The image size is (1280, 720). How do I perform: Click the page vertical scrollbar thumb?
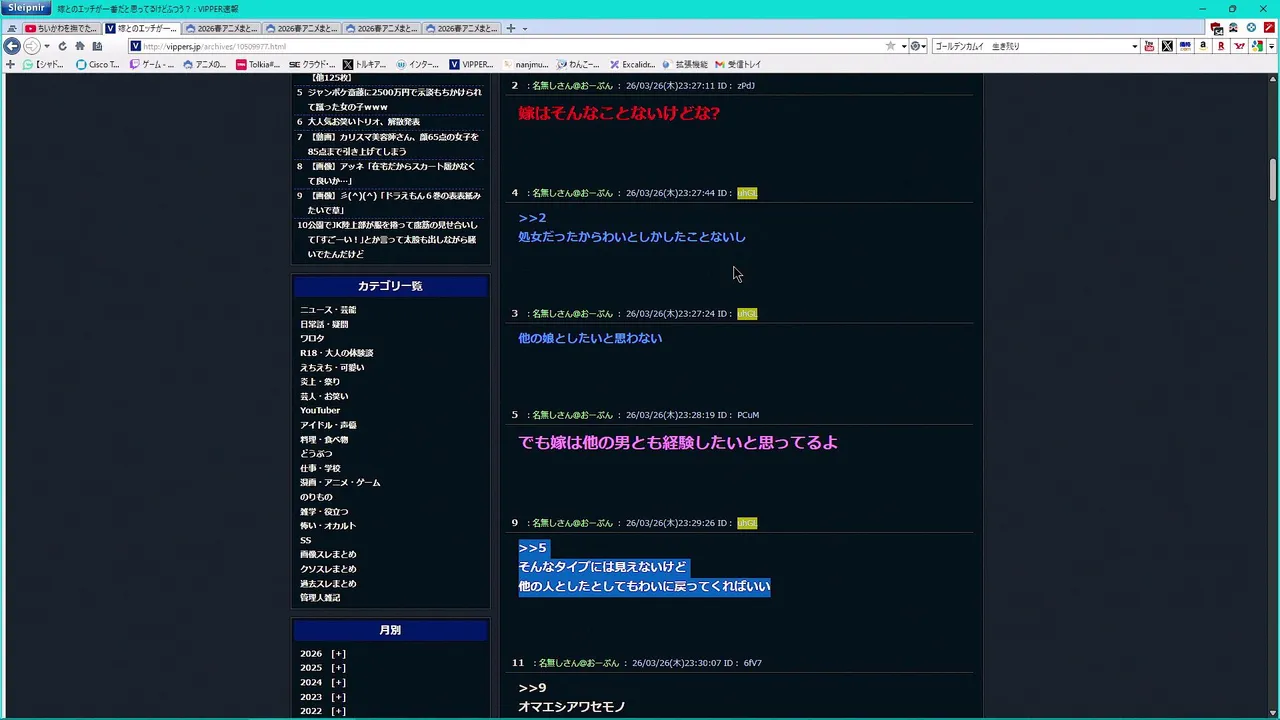1274,179
